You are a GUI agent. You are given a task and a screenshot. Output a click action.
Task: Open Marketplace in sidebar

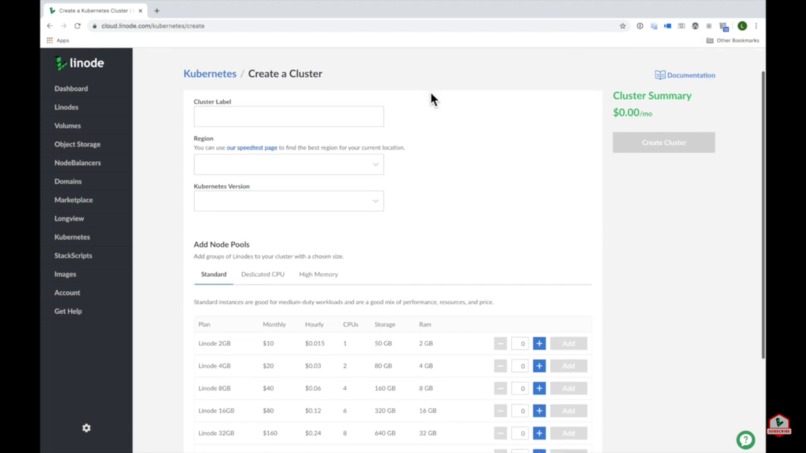coord(74,200)
